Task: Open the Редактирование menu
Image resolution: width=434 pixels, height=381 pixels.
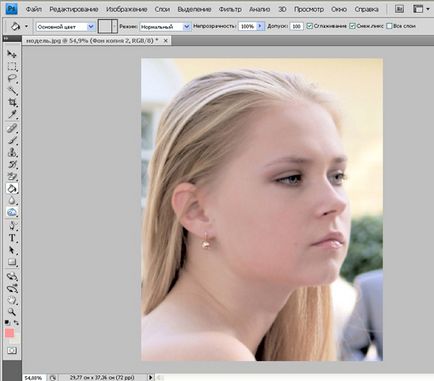Action: tap(74, 9)
